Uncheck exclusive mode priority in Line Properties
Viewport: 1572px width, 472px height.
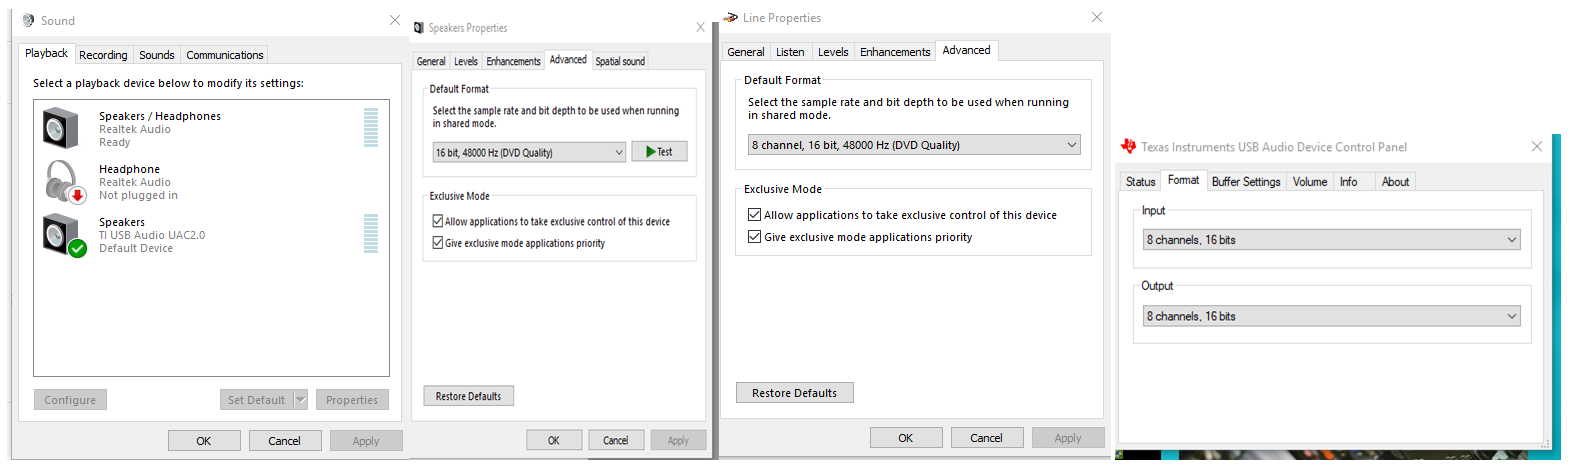click(754, 237)
